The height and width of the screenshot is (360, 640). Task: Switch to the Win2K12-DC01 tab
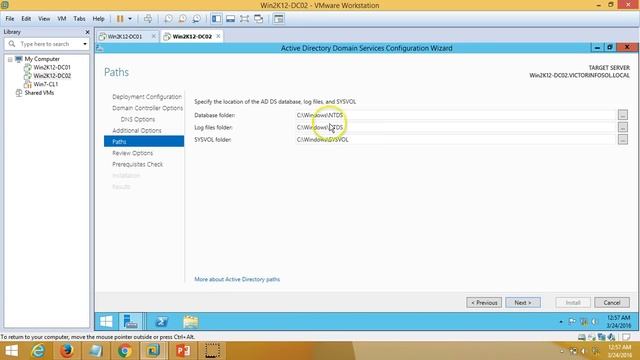[124, 36]
